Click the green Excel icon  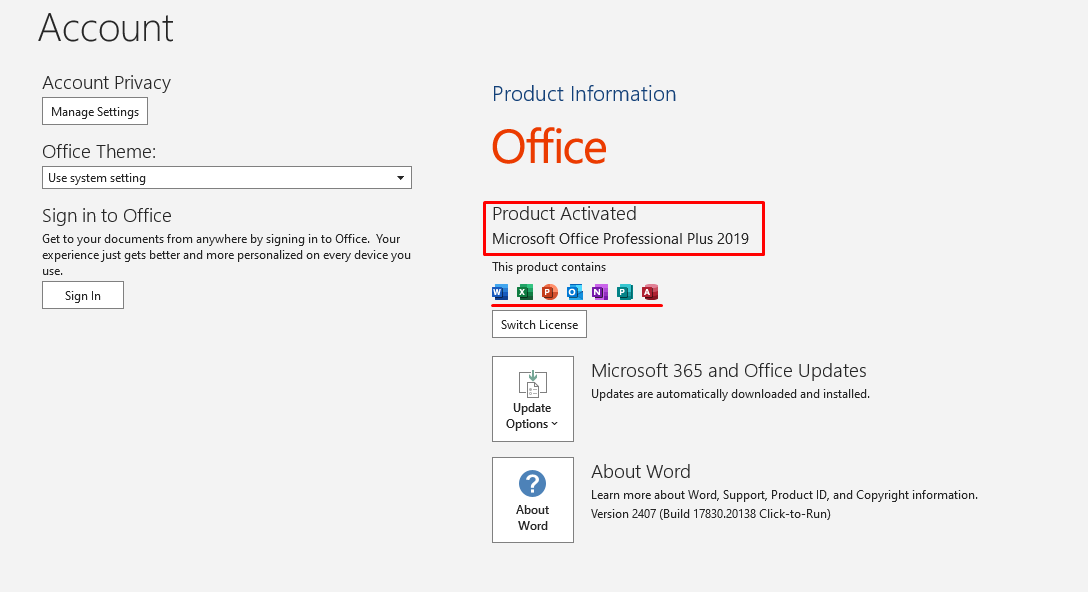tap(525, 292)
